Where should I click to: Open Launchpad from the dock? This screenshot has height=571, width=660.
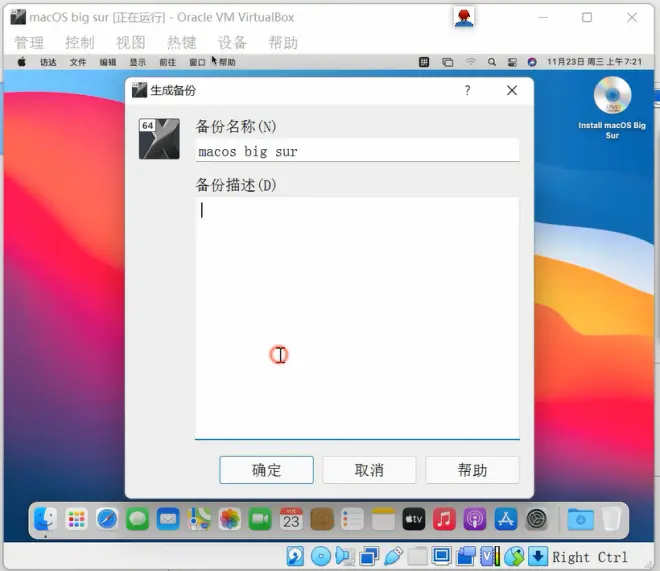77,519
